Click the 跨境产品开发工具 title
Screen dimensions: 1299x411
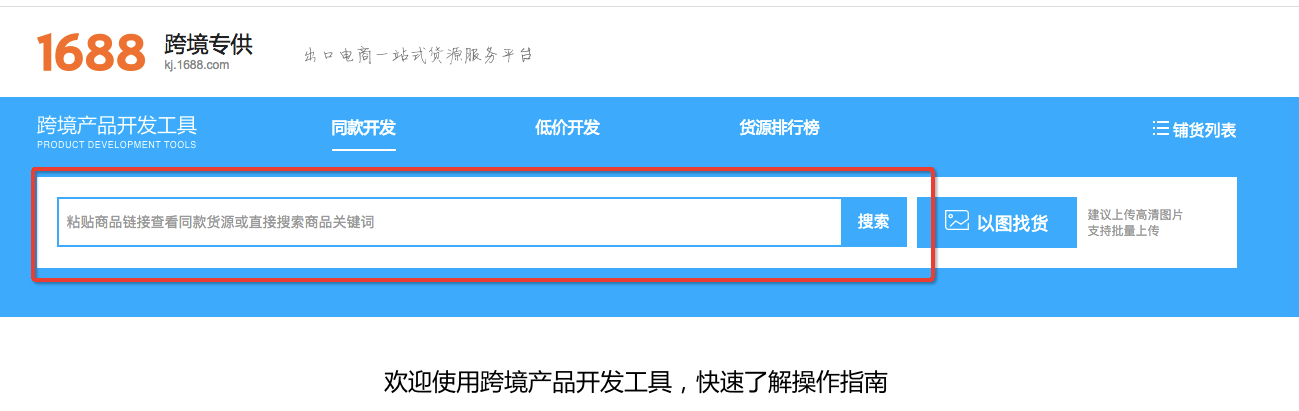tap(117, 125)
